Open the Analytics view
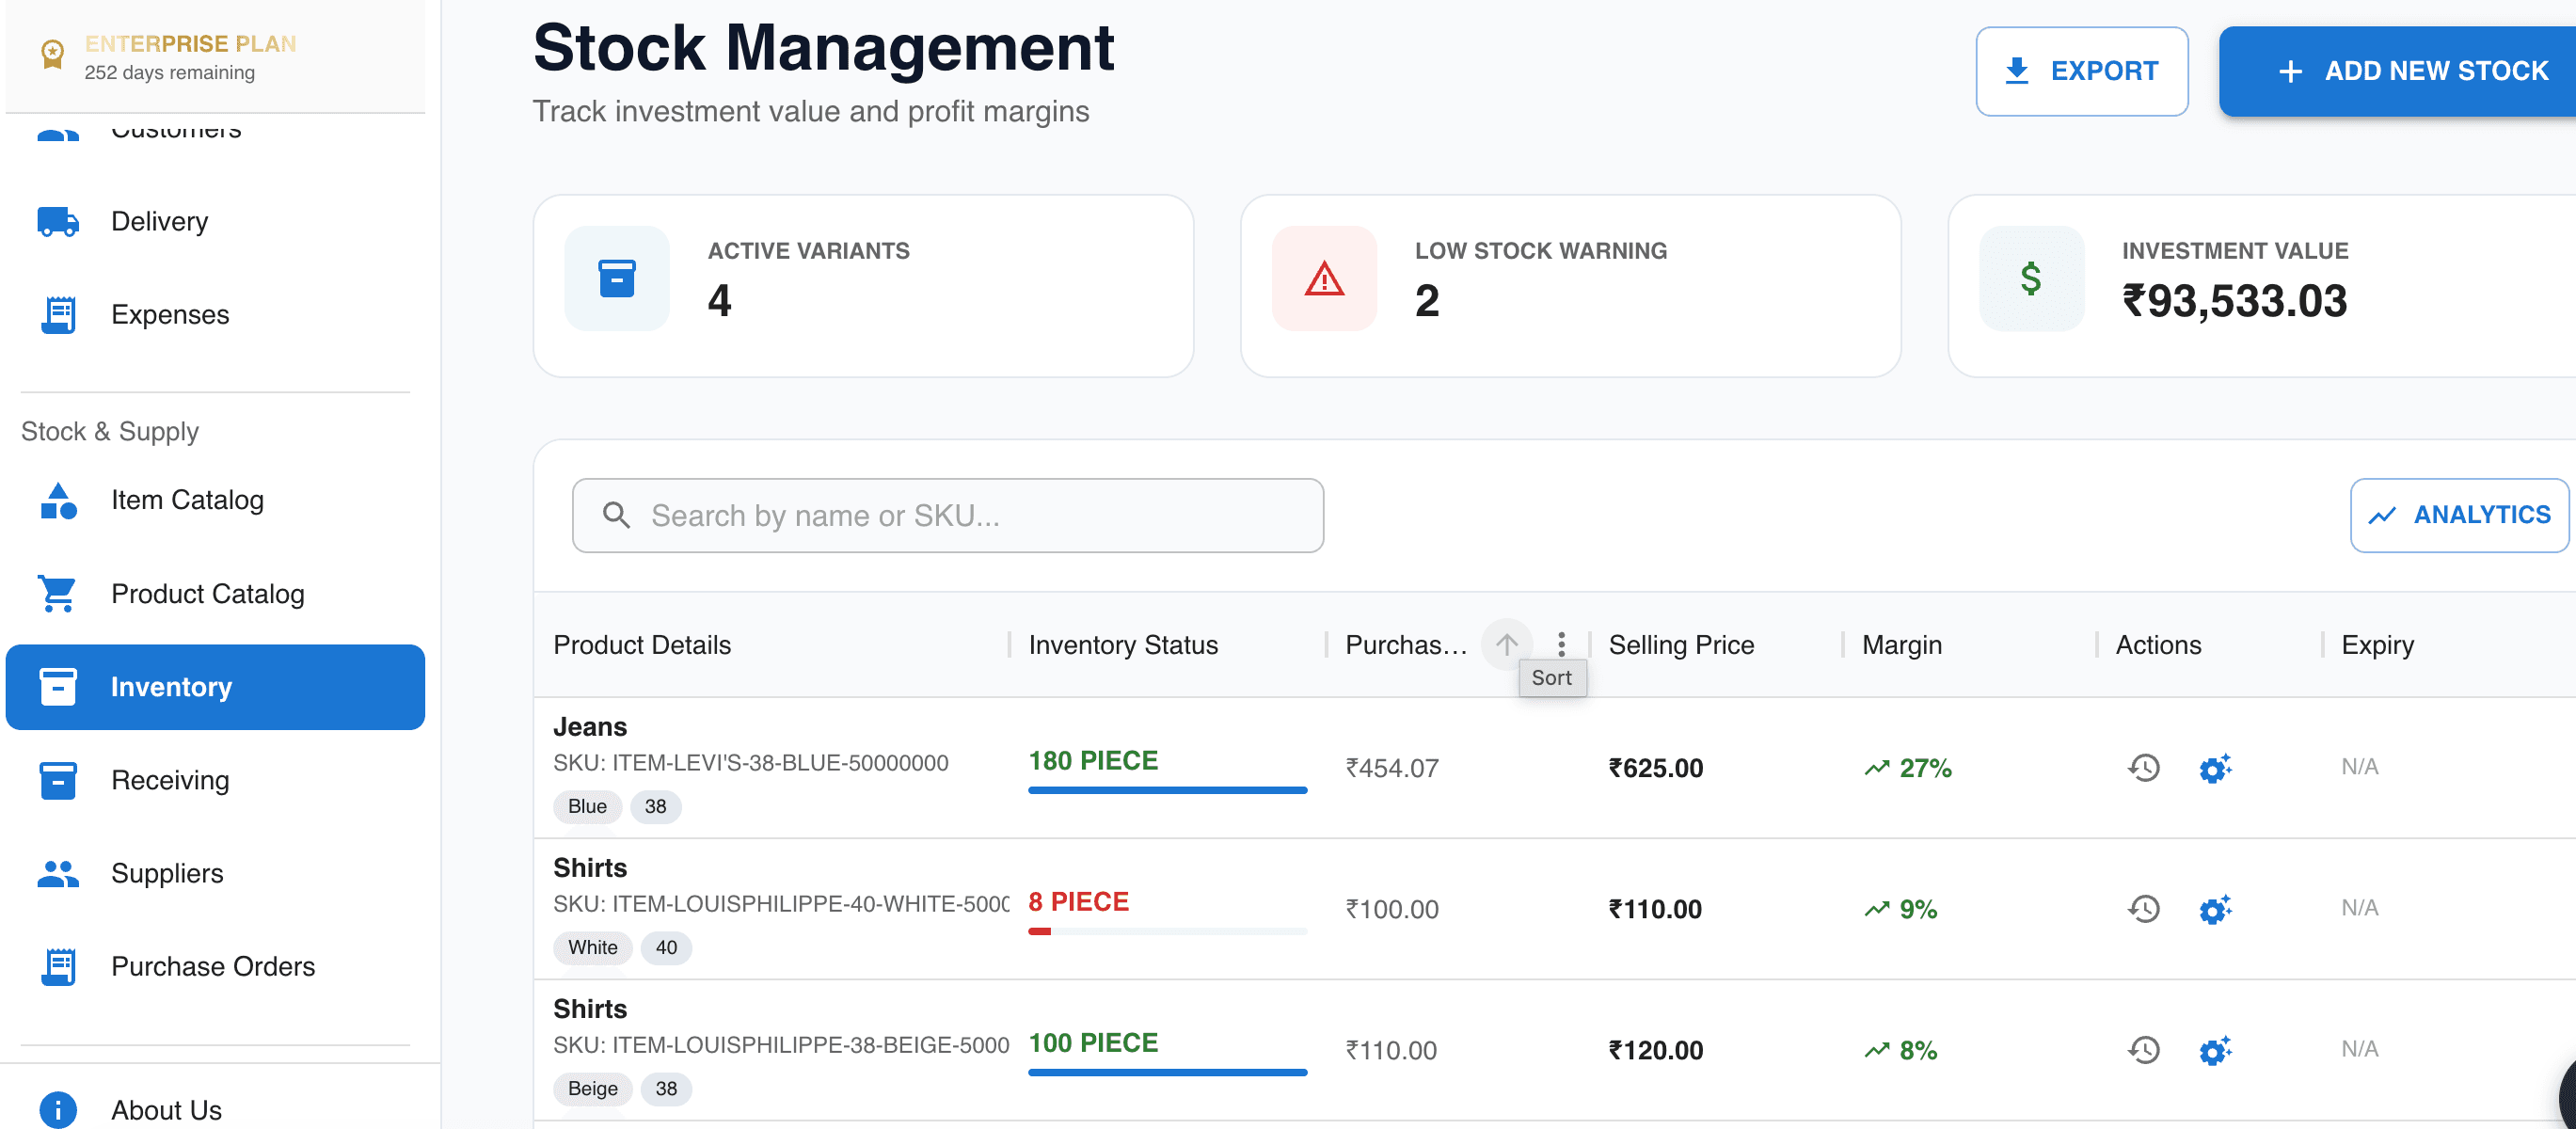This screenshot has width=2576, height=1129. click(x=2459, y=515)
